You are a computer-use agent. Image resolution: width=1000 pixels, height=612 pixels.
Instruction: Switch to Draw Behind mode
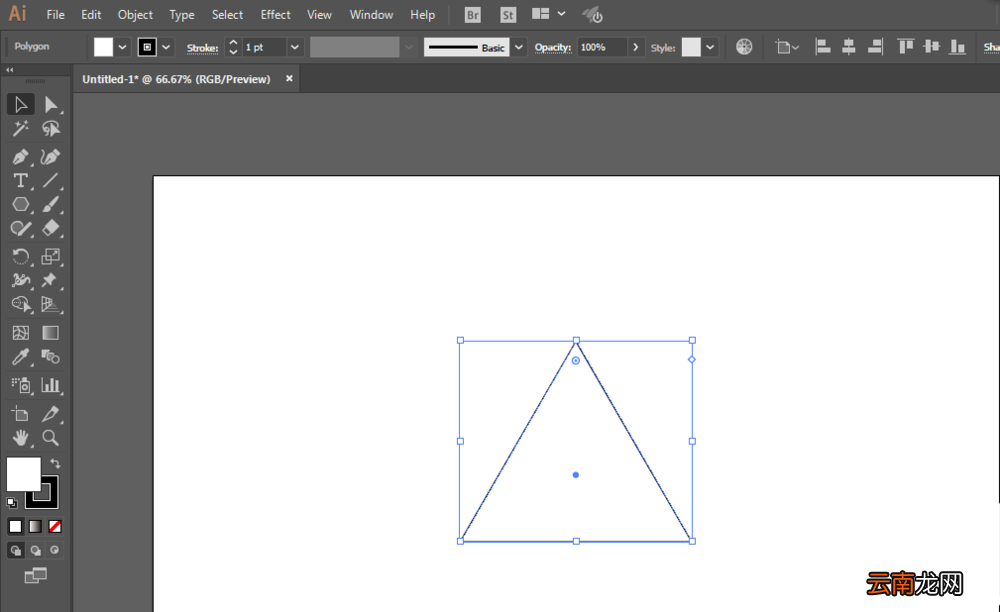(x=36, y=550)
